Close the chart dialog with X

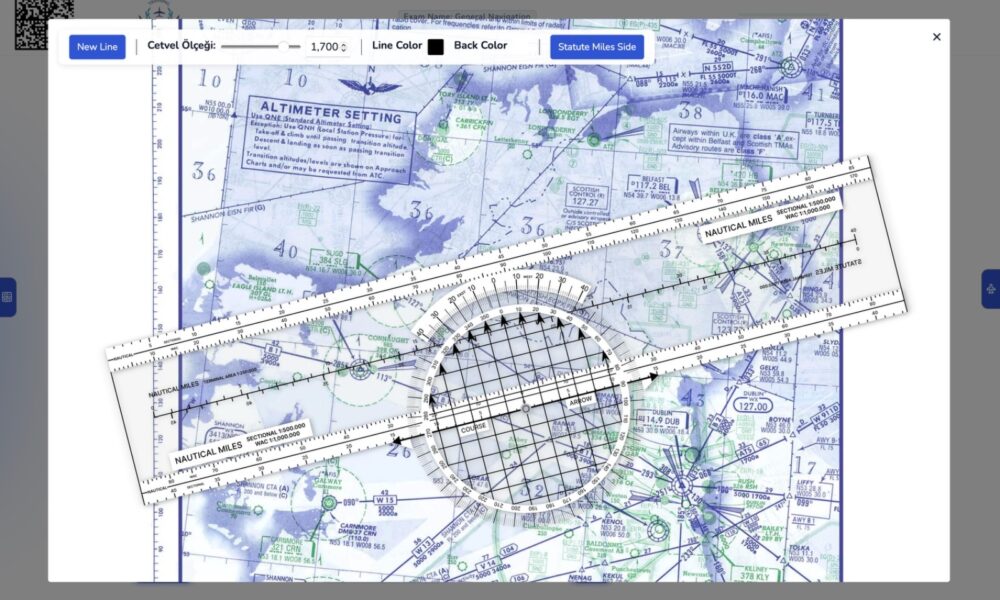pyautogui.click(x=936, y=37)
